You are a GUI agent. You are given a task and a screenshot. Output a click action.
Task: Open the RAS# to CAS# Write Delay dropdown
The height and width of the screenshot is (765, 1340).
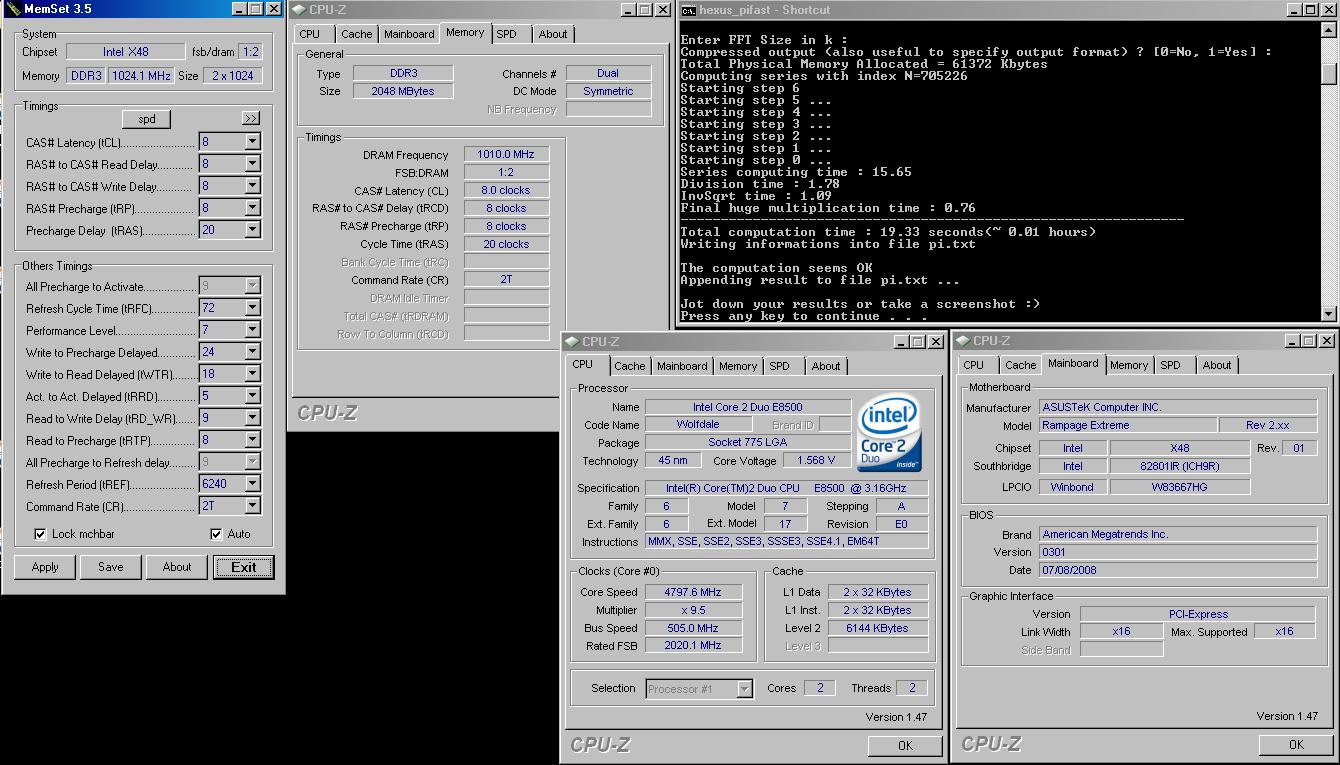(252, 186)
